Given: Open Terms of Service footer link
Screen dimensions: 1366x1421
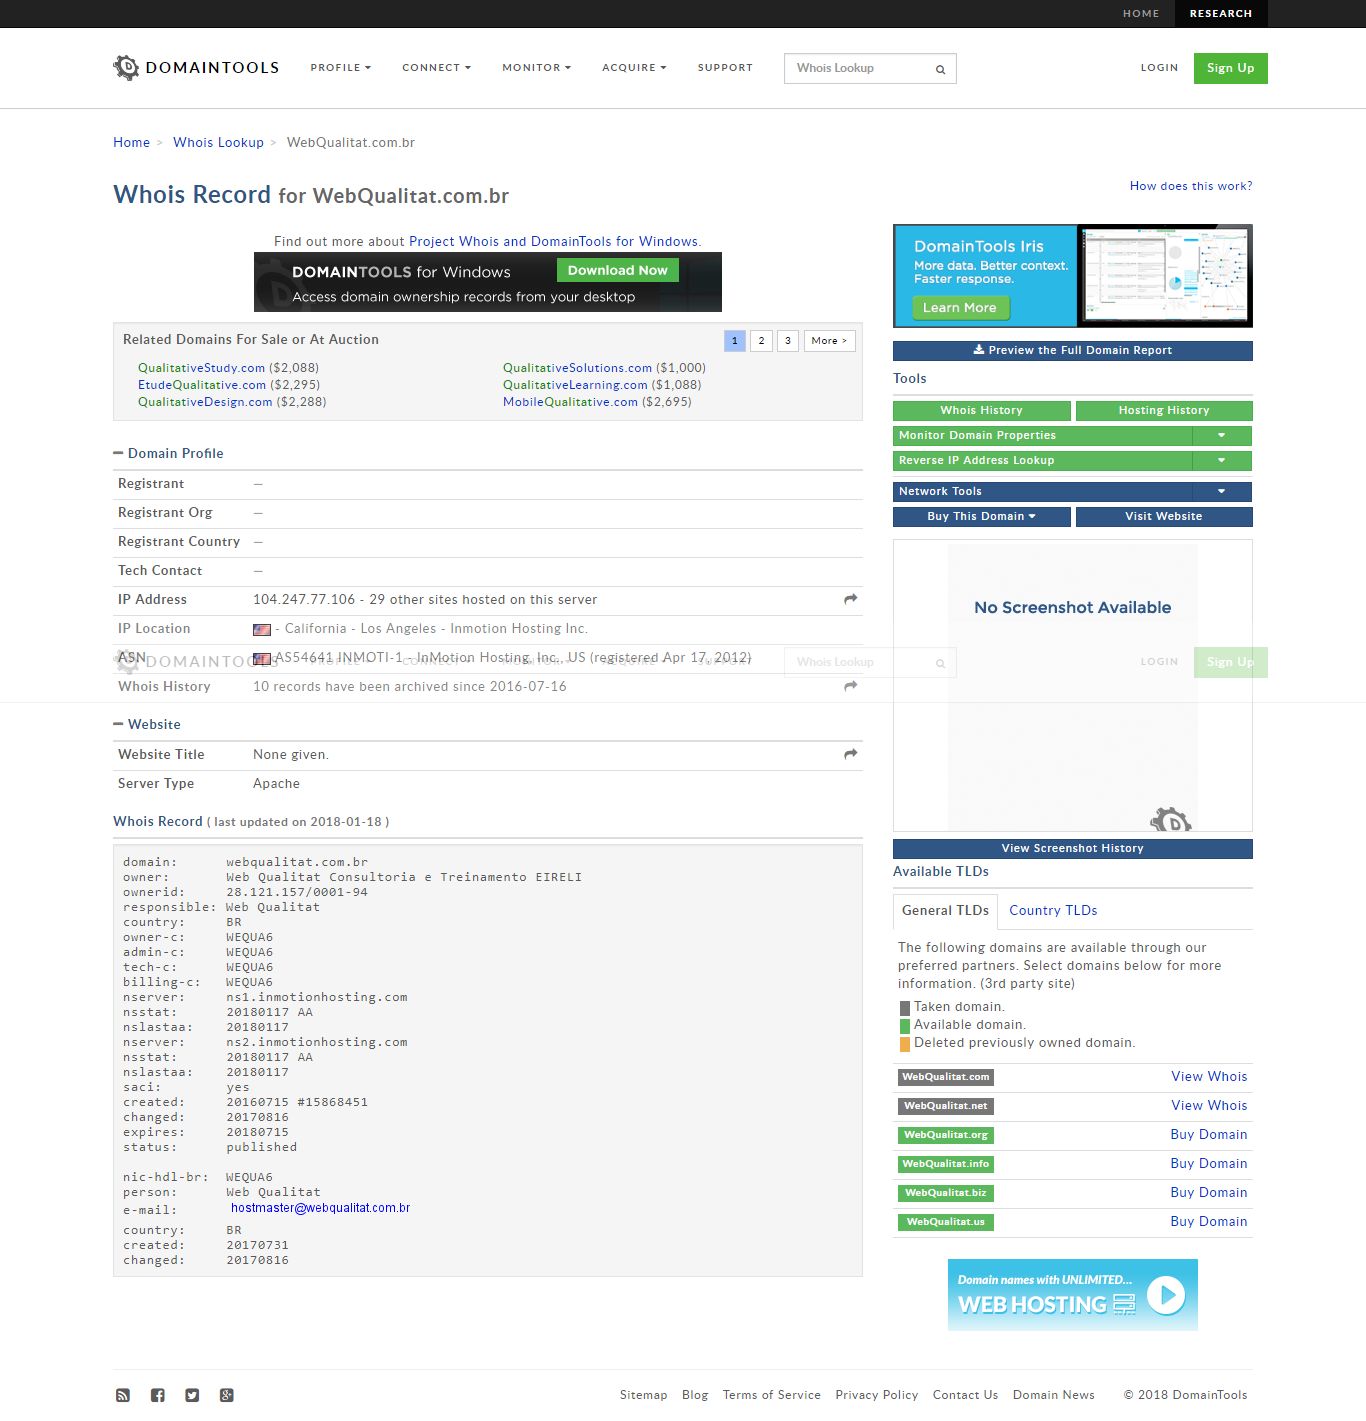Looking at the screenshot, I should coord(772,1395).
